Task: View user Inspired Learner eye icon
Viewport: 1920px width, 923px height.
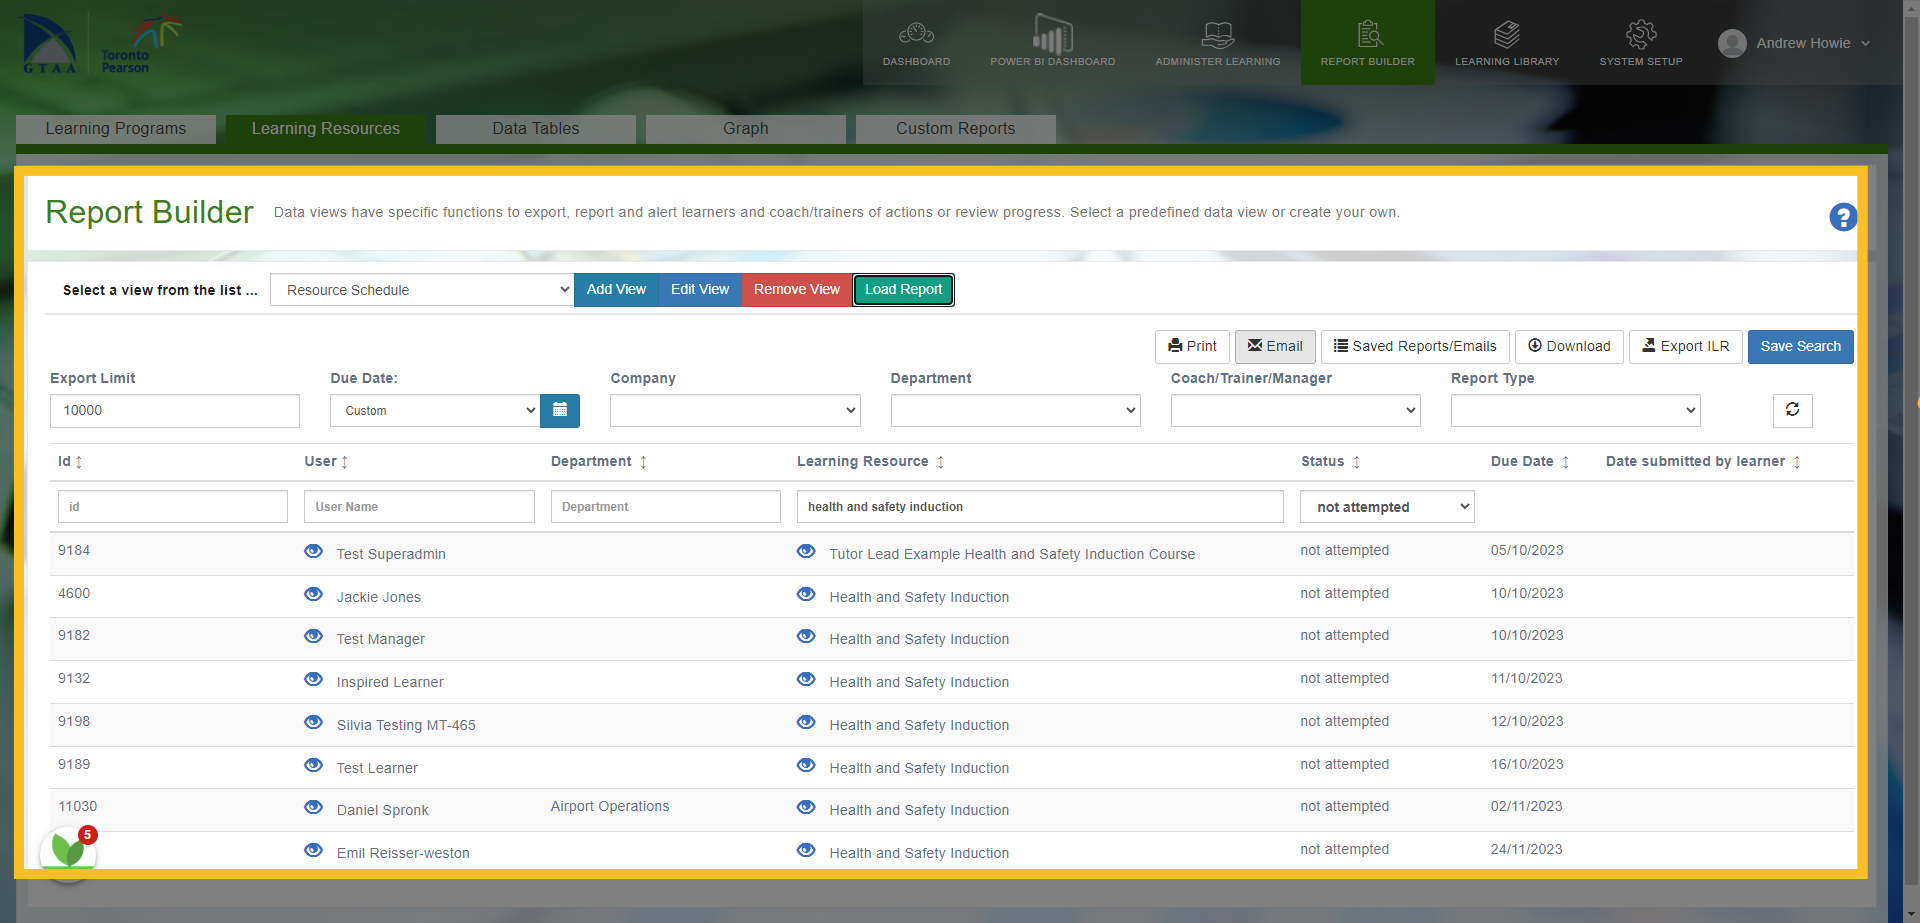Action: point(313,679)
